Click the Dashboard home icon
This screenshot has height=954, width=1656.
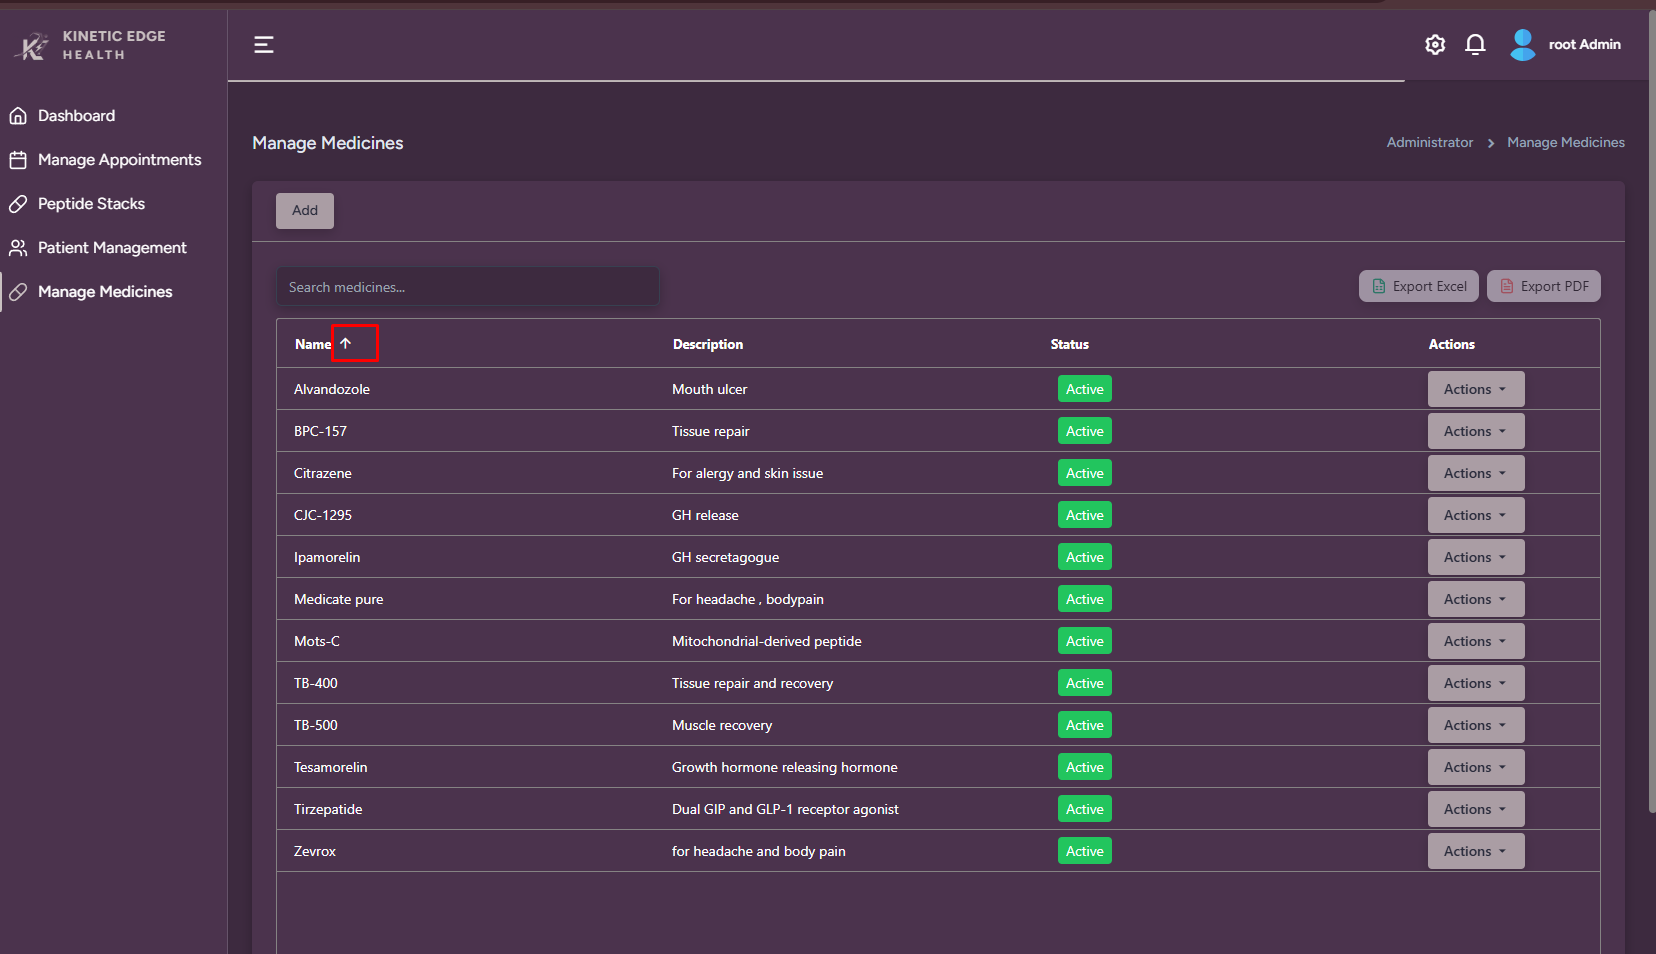tap(18, 116)
